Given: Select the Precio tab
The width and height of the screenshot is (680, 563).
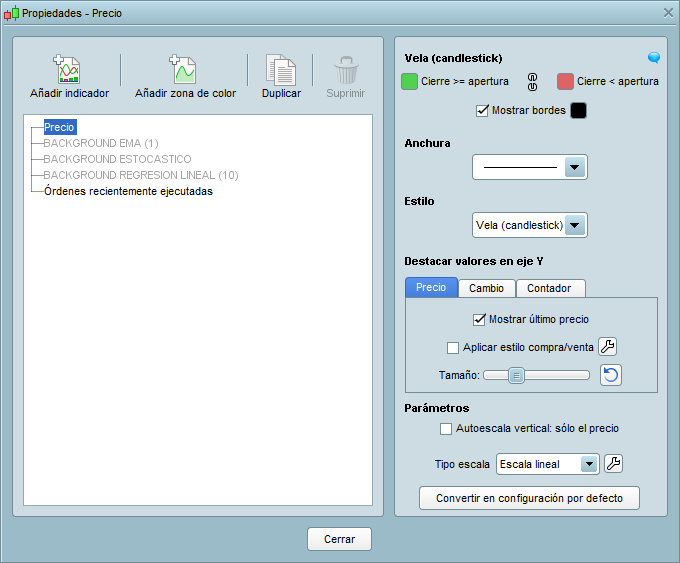Looking at the screenshot, I should tap(431, 288).
